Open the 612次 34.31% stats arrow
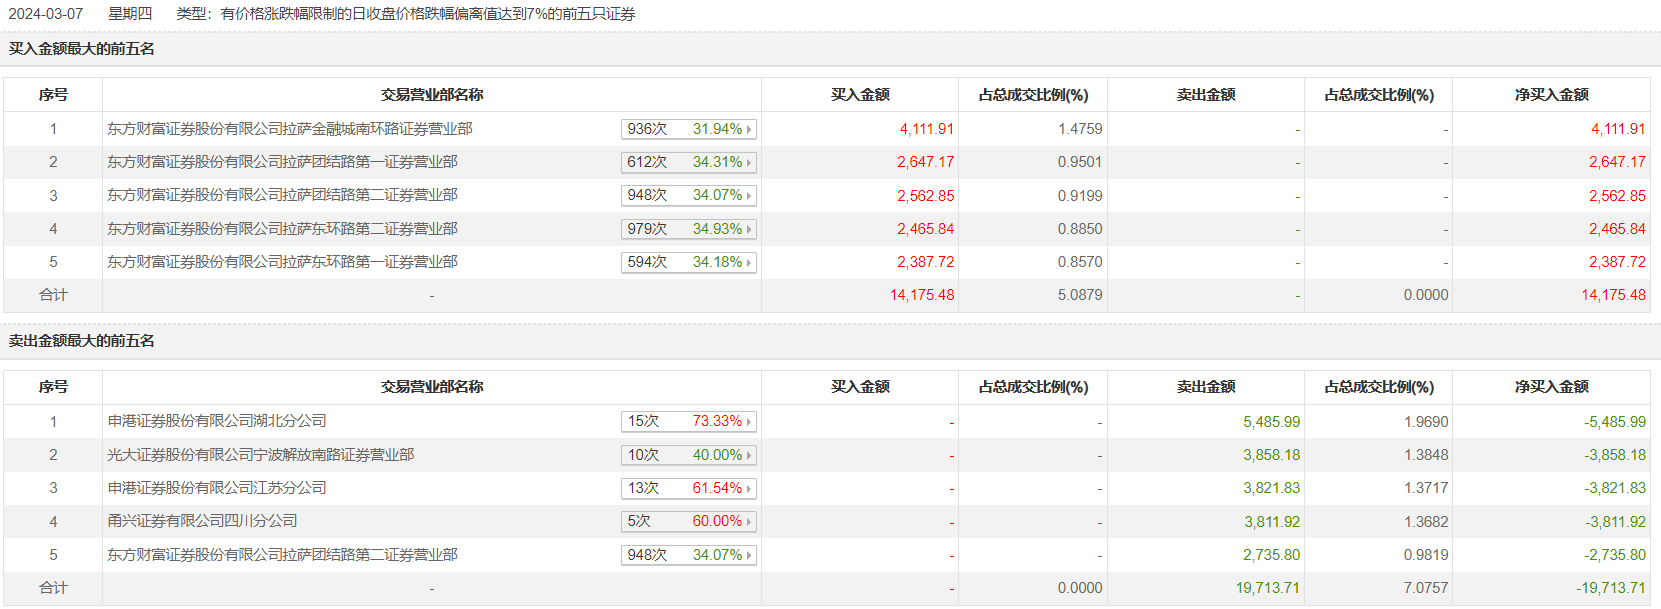 click(x=749, y=162)
